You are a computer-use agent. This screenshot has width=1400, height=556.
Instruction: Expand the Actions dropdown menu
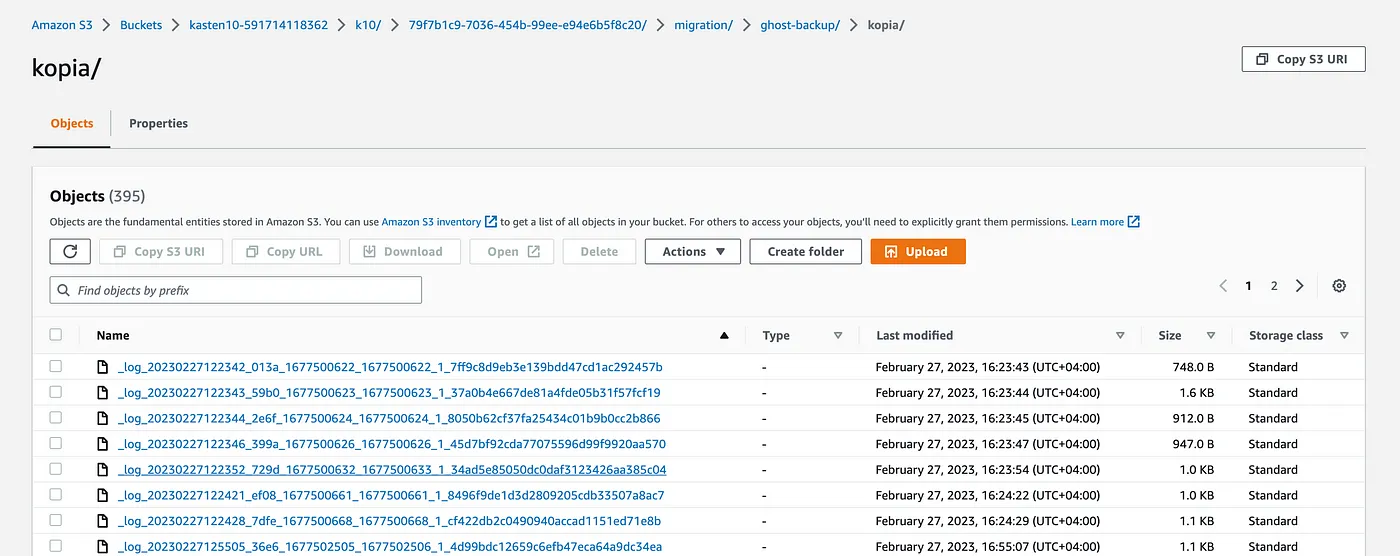tap(693, 252)
